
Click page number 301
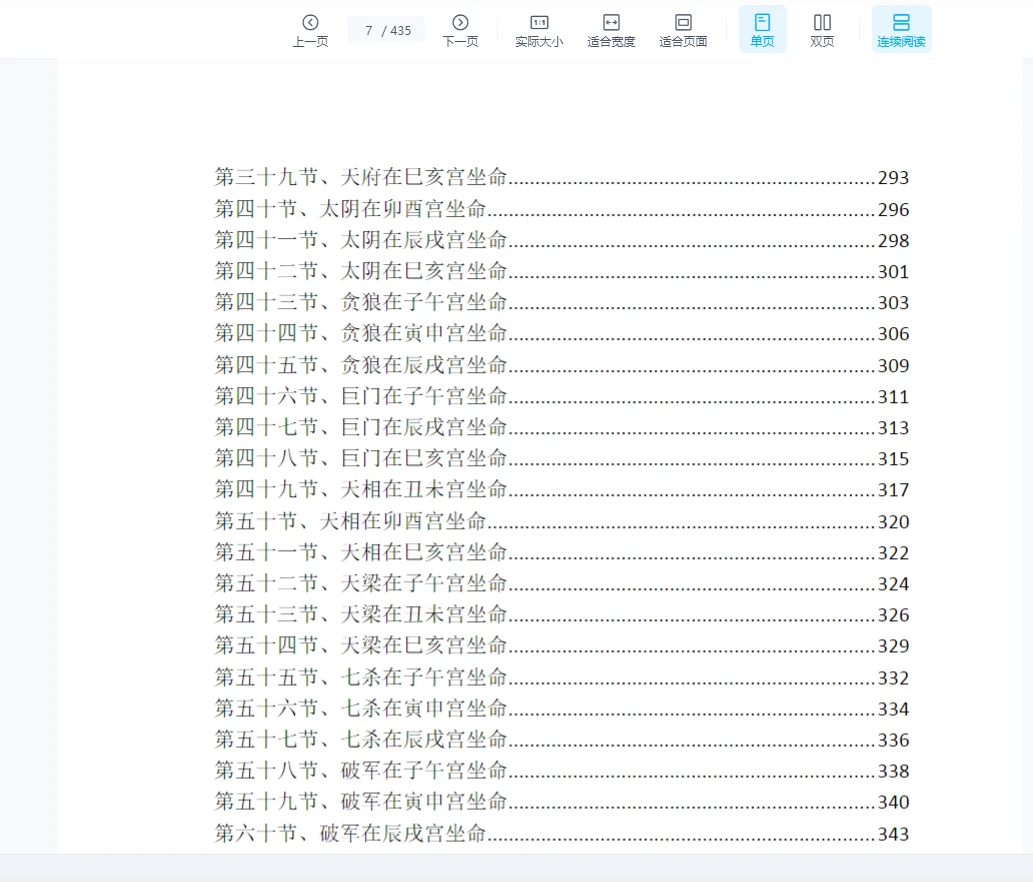click(893, 271)
